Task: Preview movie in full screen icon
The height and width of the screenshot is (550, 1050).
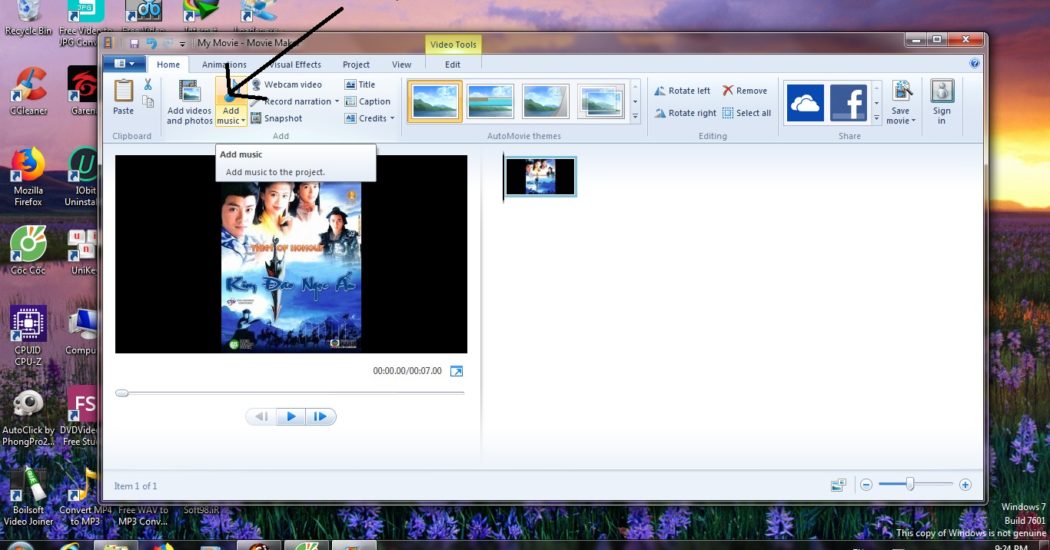Action: [456, 371]
